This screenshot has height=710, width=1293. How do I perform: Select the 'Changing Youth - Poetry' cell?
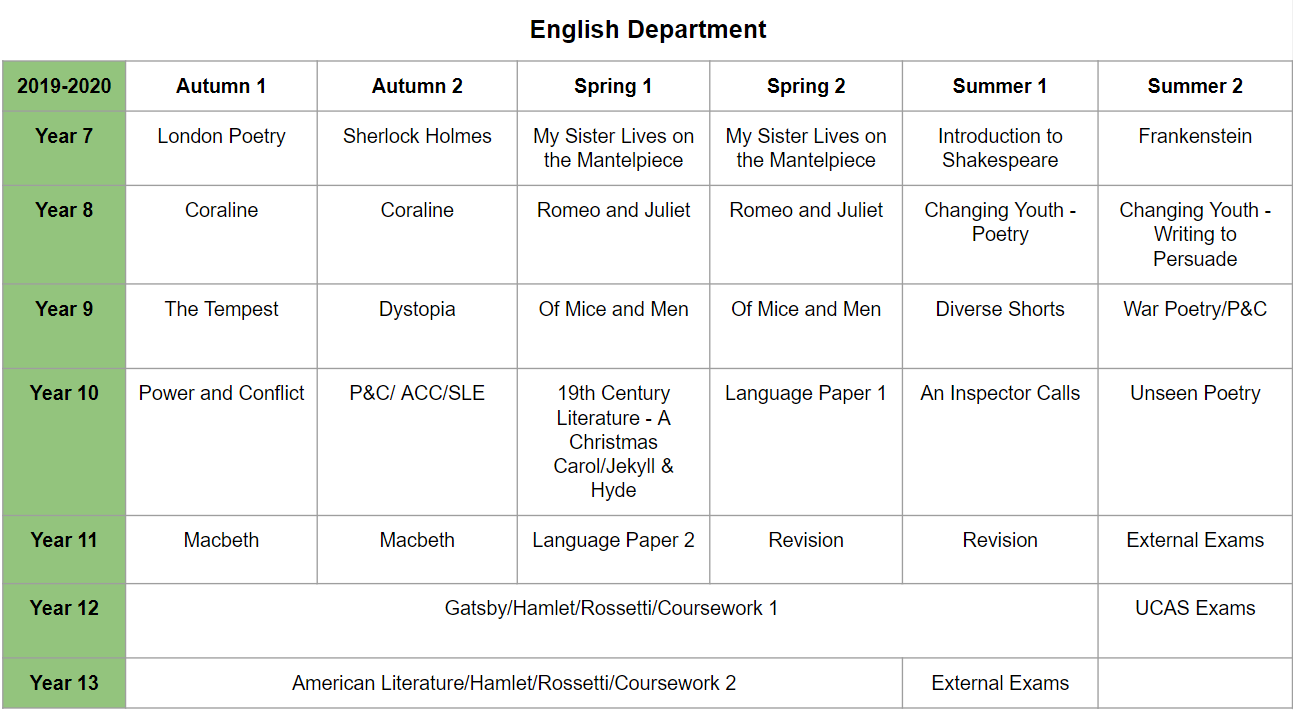[x=1000, y=234]
